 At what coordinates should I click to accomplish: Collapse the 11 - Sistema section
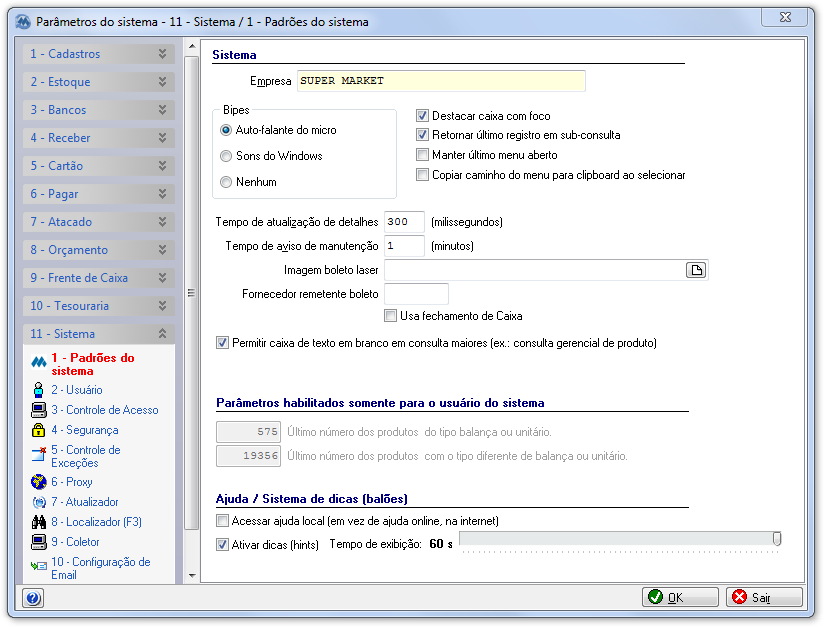pyautogui.click(x=98, y=333)
